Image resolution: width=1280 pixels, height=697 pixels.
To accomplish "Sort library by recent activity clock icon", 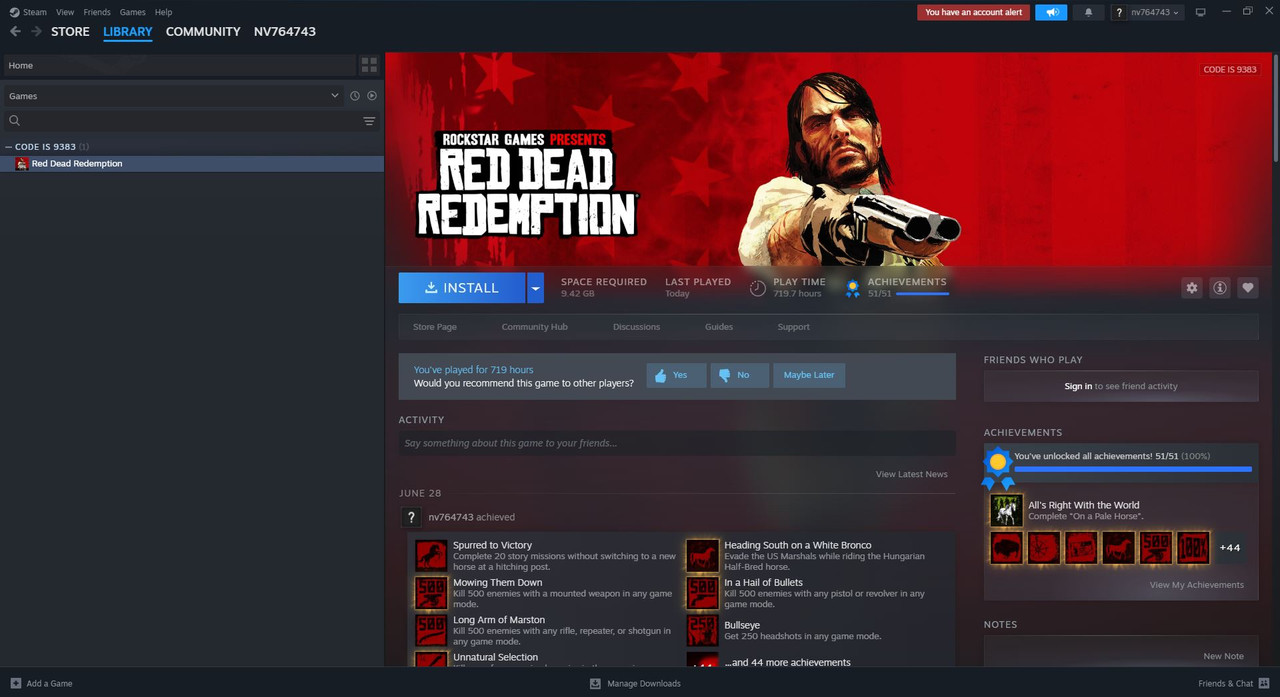I will [x=354, y=96].
